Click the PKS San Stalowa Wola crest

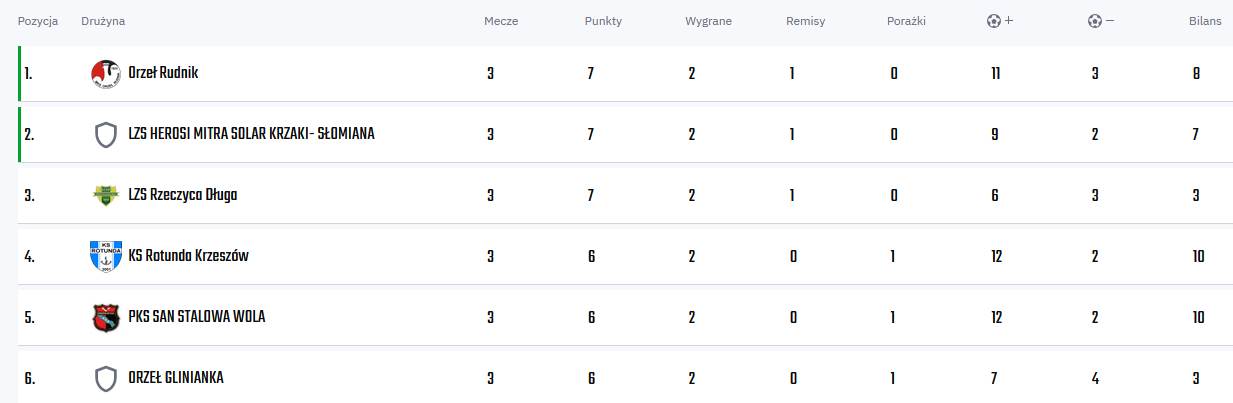pyautogui.click(x=105, y=318)
